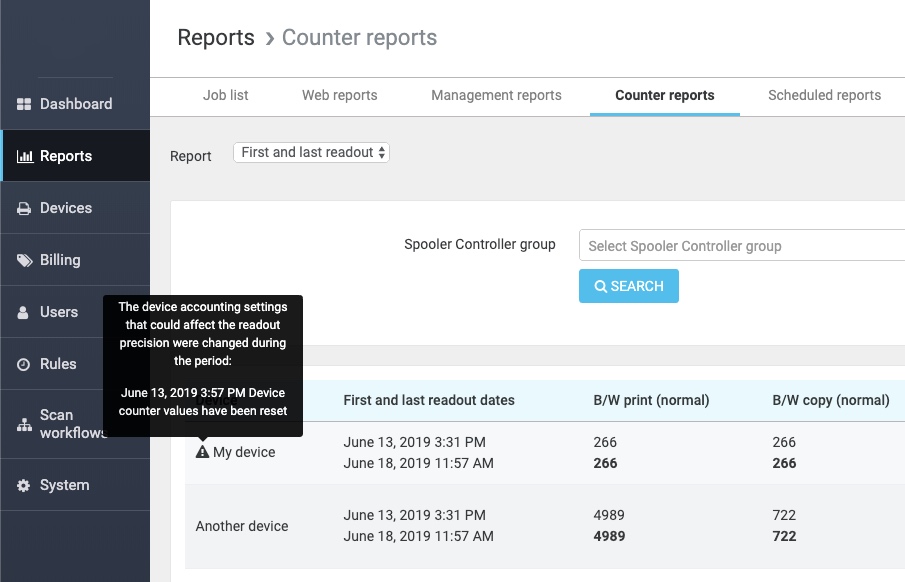Switch to the Management reports tab
The width and height of the screenshot is (905, 582).
[x=496, y=96]
